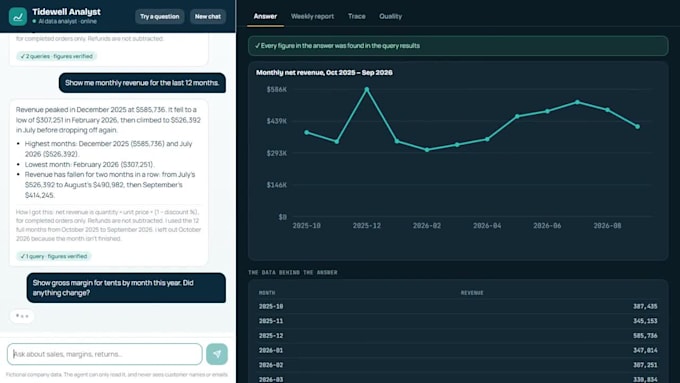This screenshot has height=383, width=680.
Task: Select the 2025-10 table row
Action: 458,306
